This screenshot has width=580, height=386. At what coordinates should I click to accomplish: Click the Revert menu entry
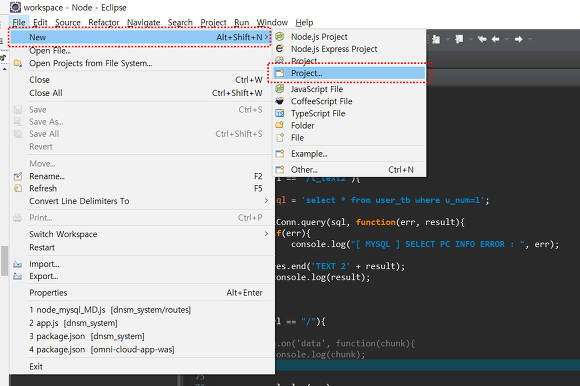141,146
